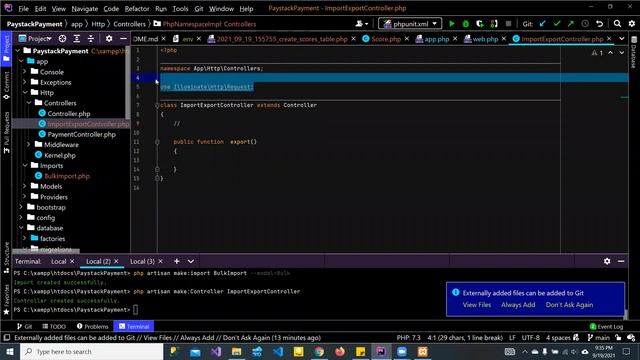Click the Git rollback undo icon
The image size is (640, 360).
(x=599, y=24)
